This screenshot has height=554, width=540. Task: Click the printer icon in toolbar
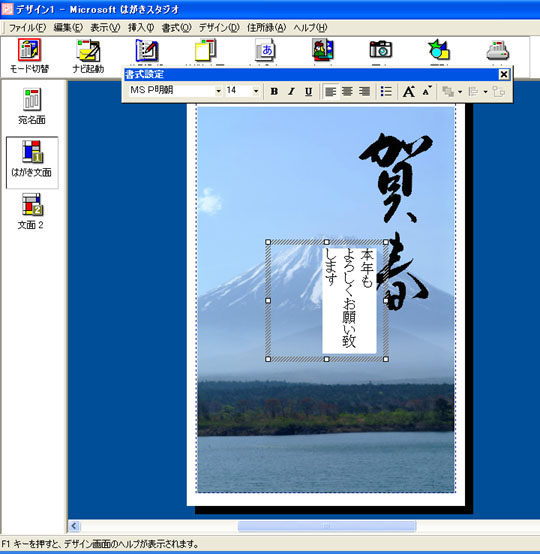[x=498, y=50]
